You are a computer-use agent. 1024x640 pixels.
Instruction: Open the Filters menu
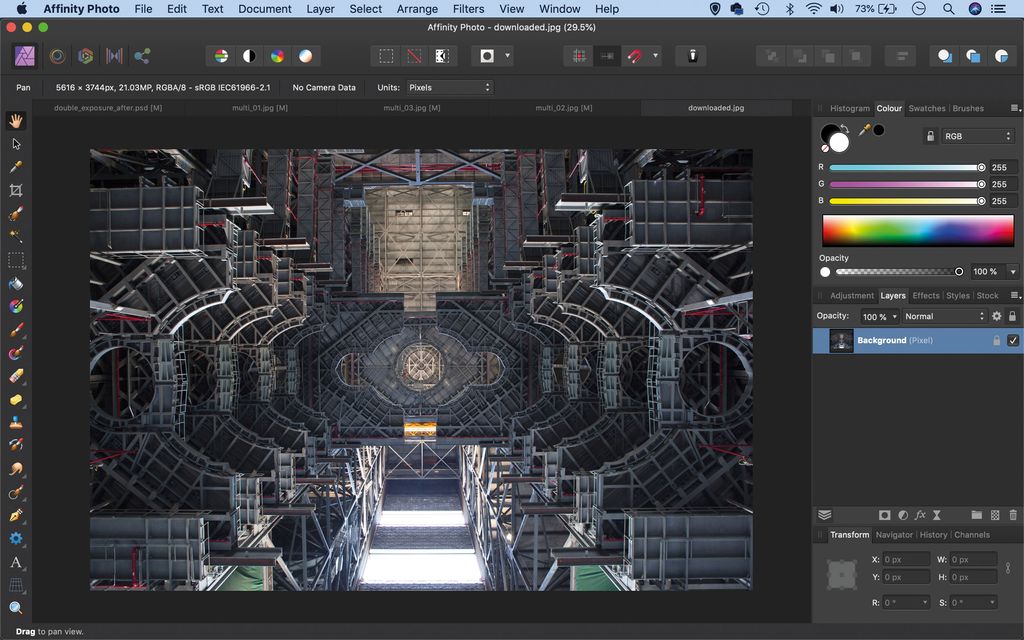tap(468, 9)
